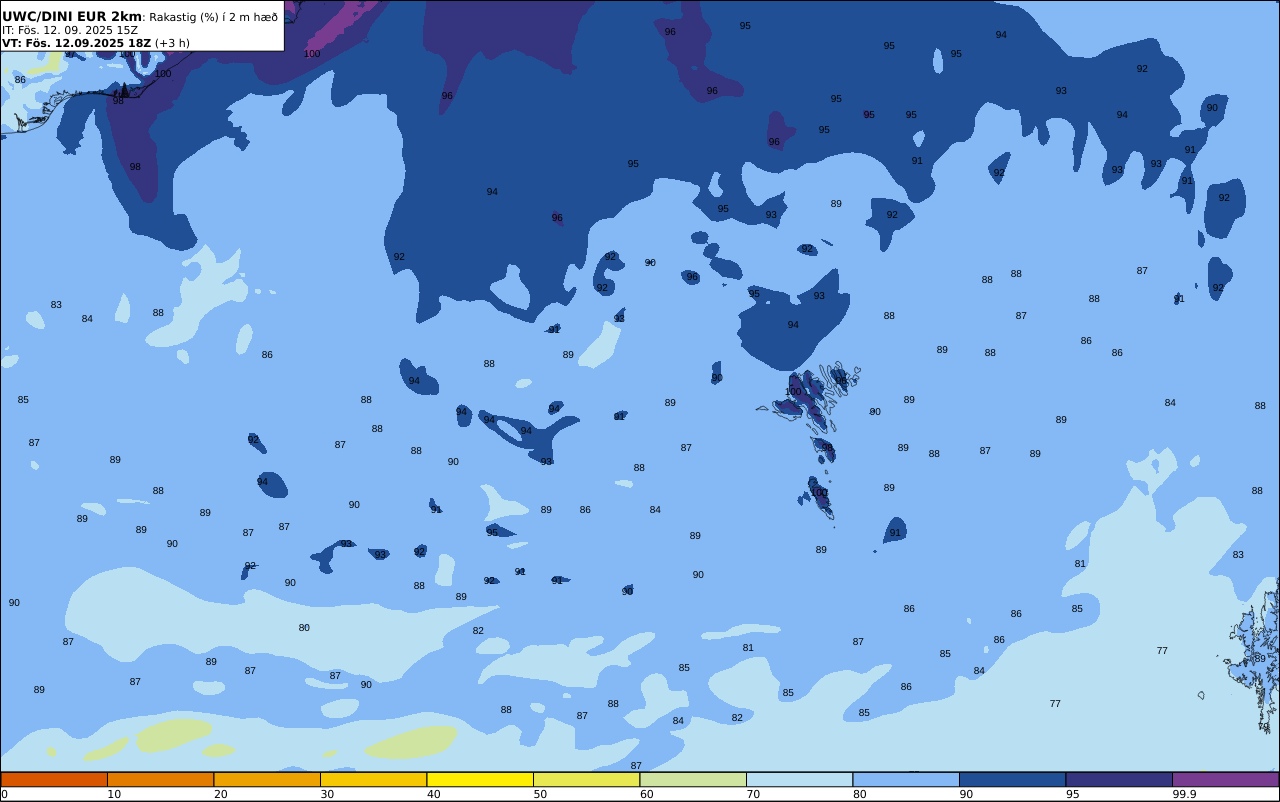Viewport: 1280px width, 802px height.
Task: Click the amber 20–30 legend swatch
Action: pyautogui.click(x=267, y=779)
